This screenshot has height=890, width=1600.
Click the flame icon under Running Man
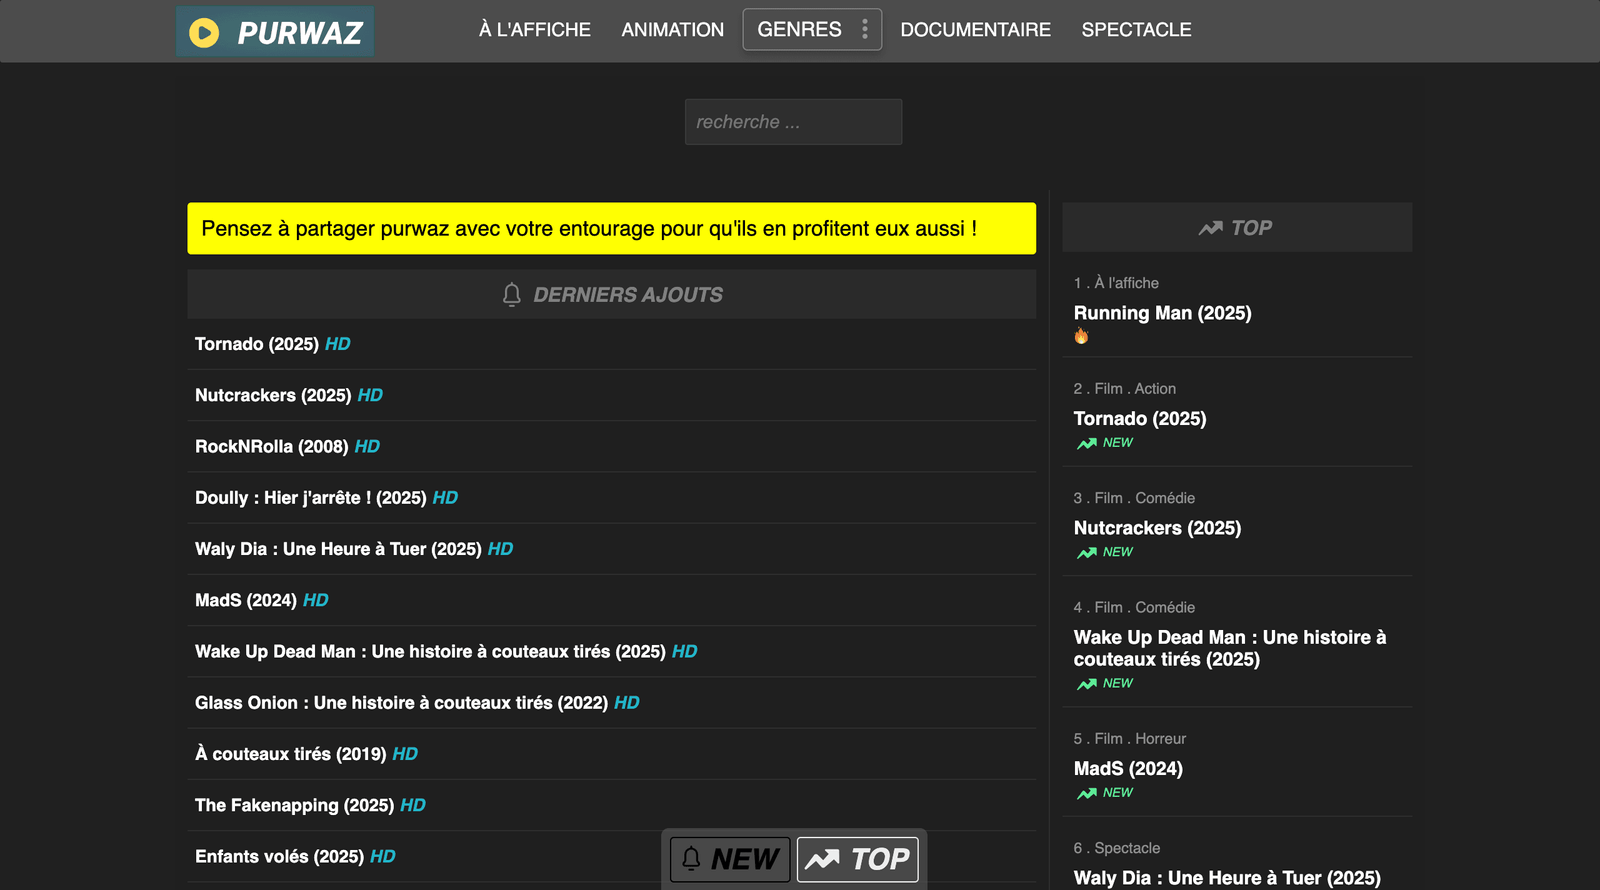pyautogui.click(x=1081, y=337)
